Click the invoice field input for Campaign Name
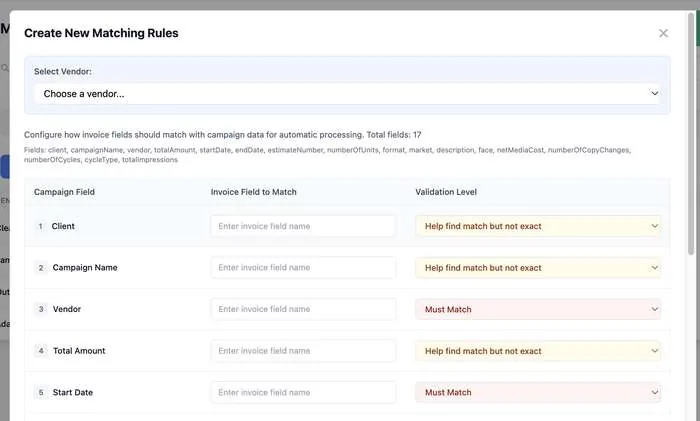700x421 pixels. [x=303, y=267]
